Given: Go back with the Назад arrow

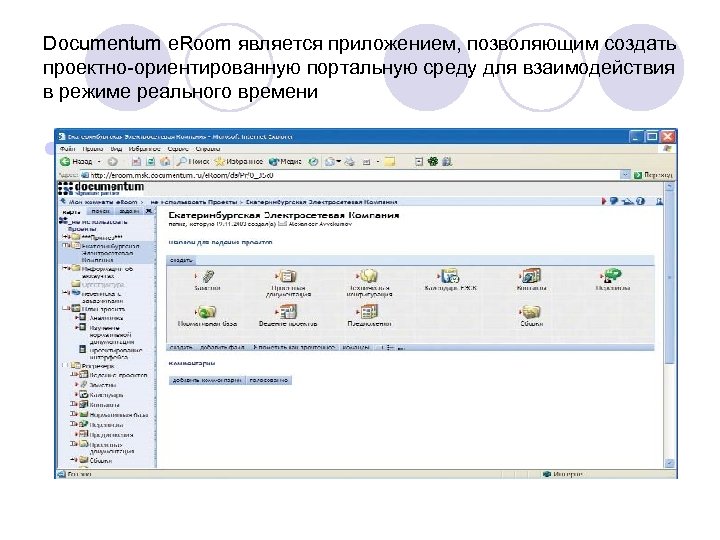Looking at the screenshot, I should coord(76,162).
